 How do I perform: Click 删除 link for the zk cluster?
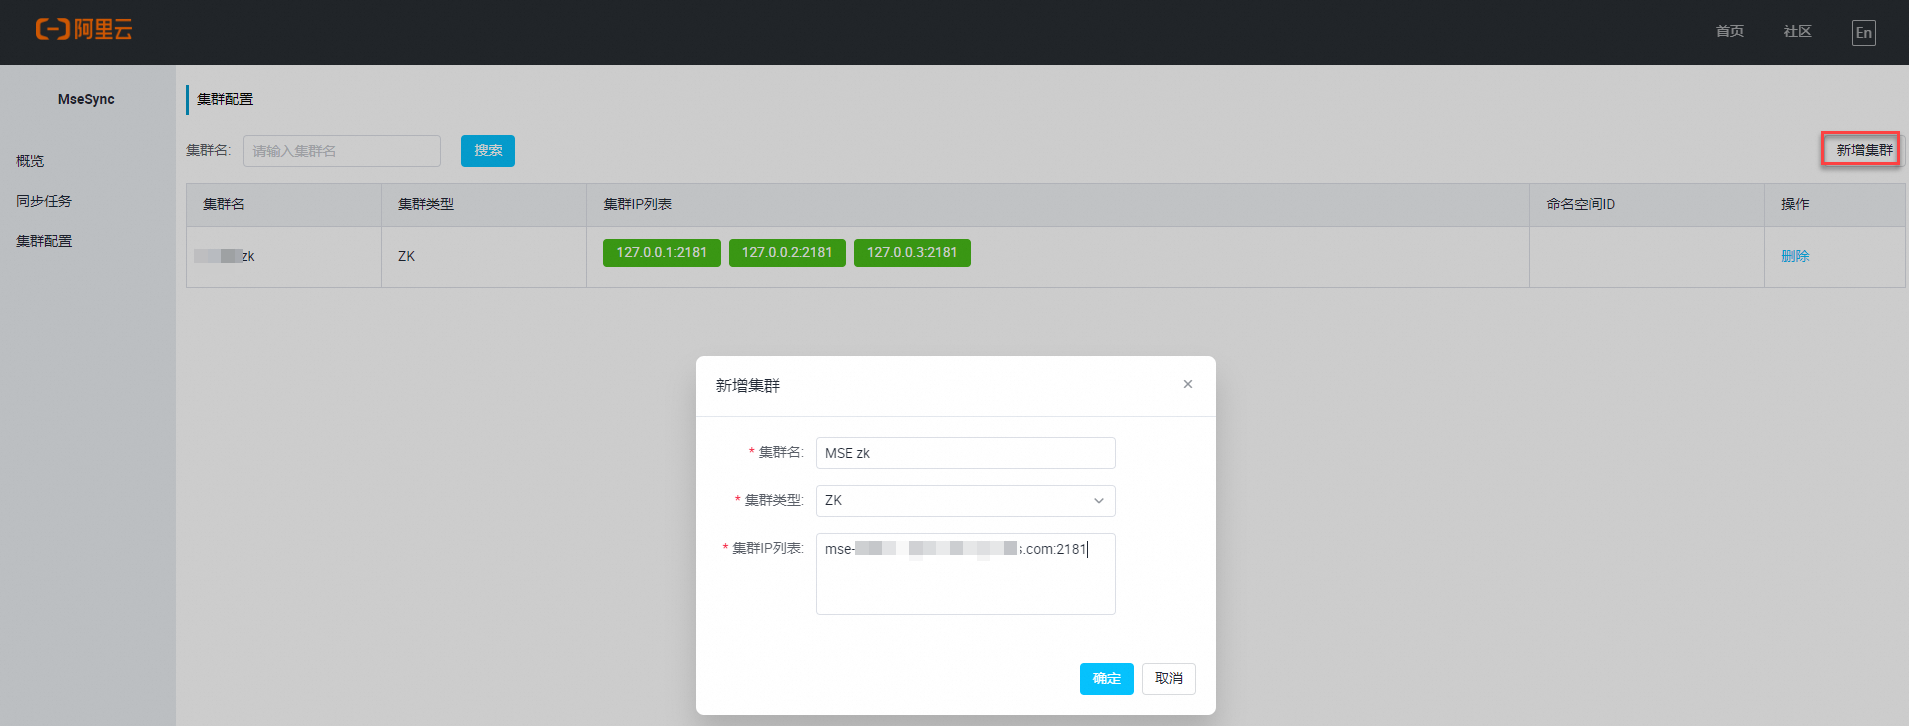(x=1795, y=256)
